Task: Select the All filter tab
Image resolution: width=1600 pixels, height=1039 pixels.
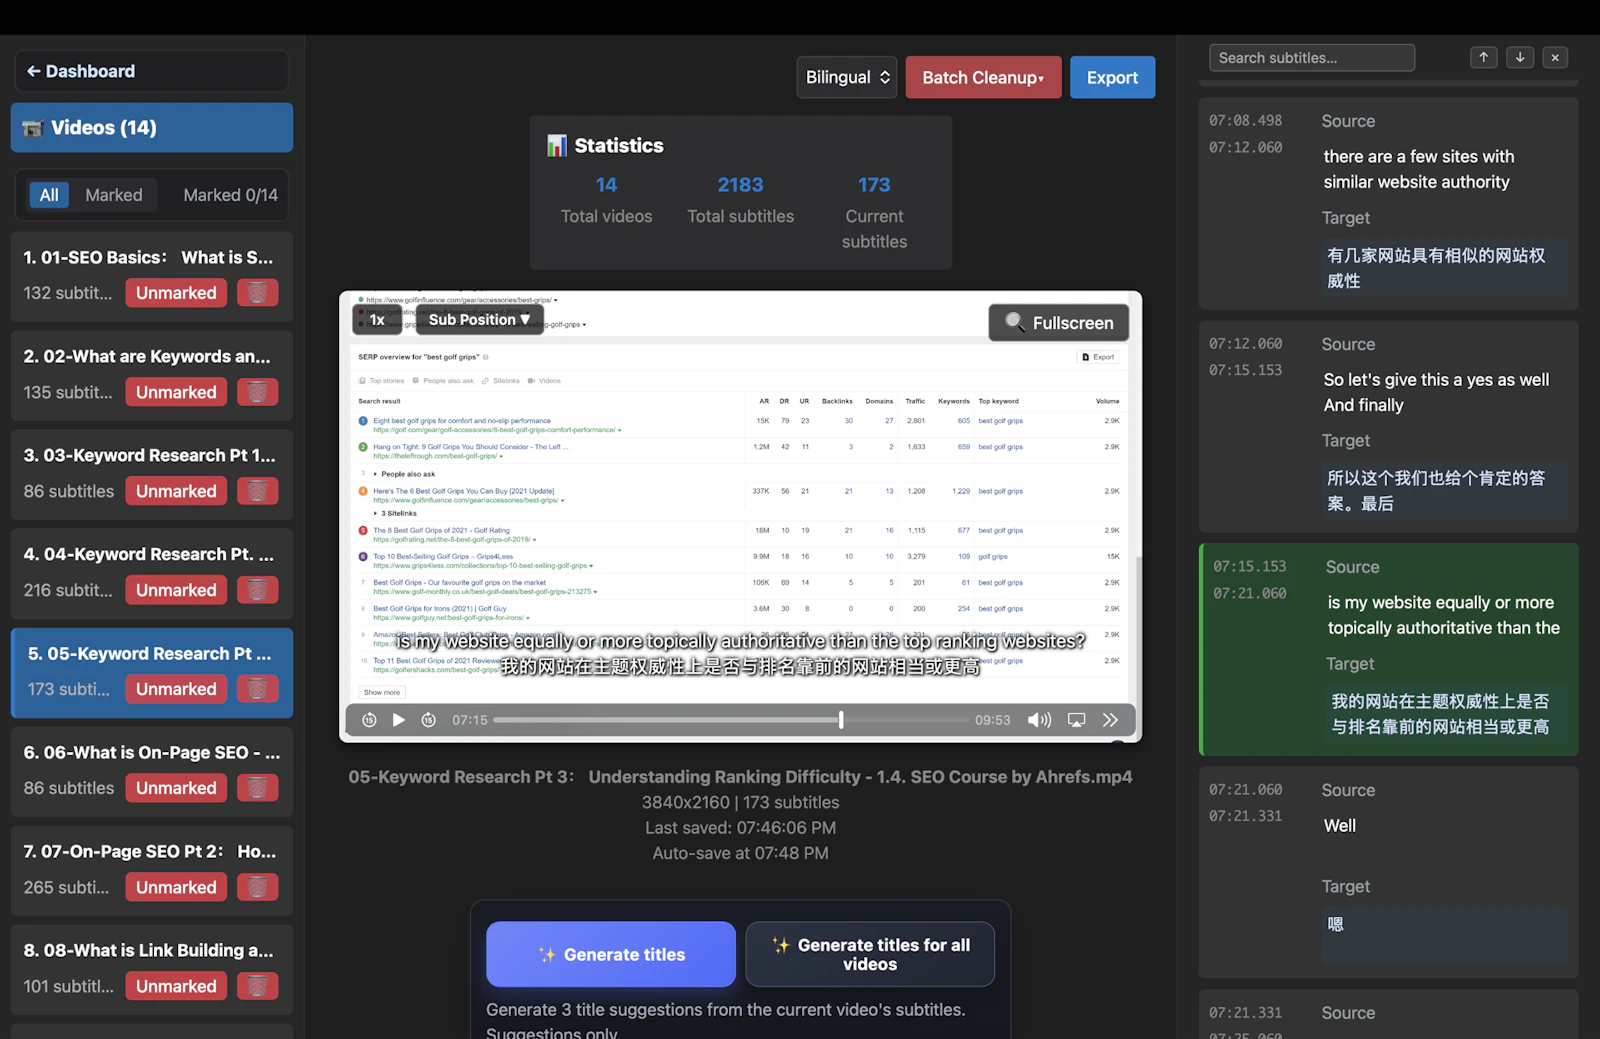Action: click(49, 195)
